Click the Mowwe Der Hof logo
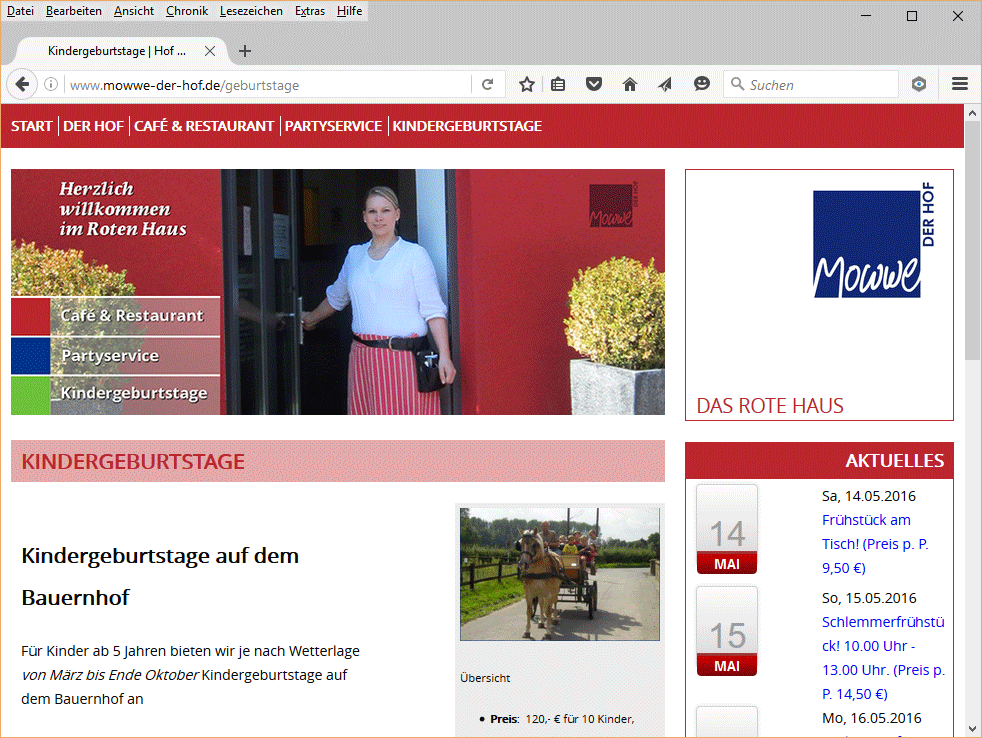This screenshot has height=738, width=982. 874,241
